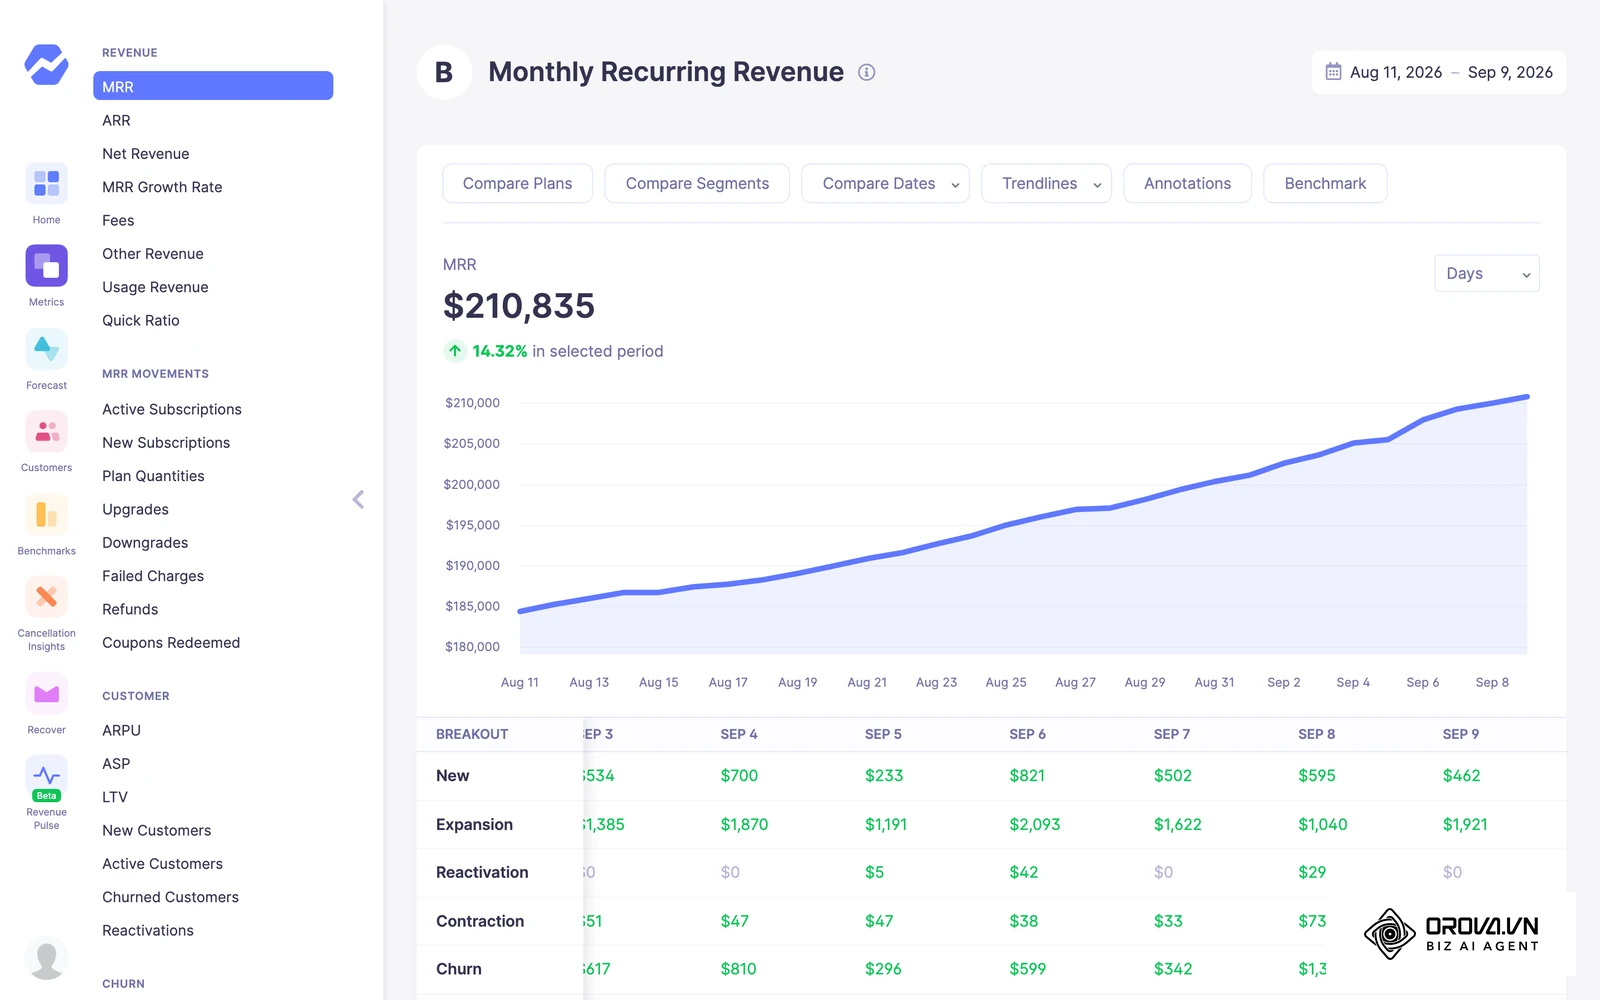This screenshot has height=1000, width=1600.
Task: Open LTV under Customer section
Action: pyautogui.click(x=115, y=797)
